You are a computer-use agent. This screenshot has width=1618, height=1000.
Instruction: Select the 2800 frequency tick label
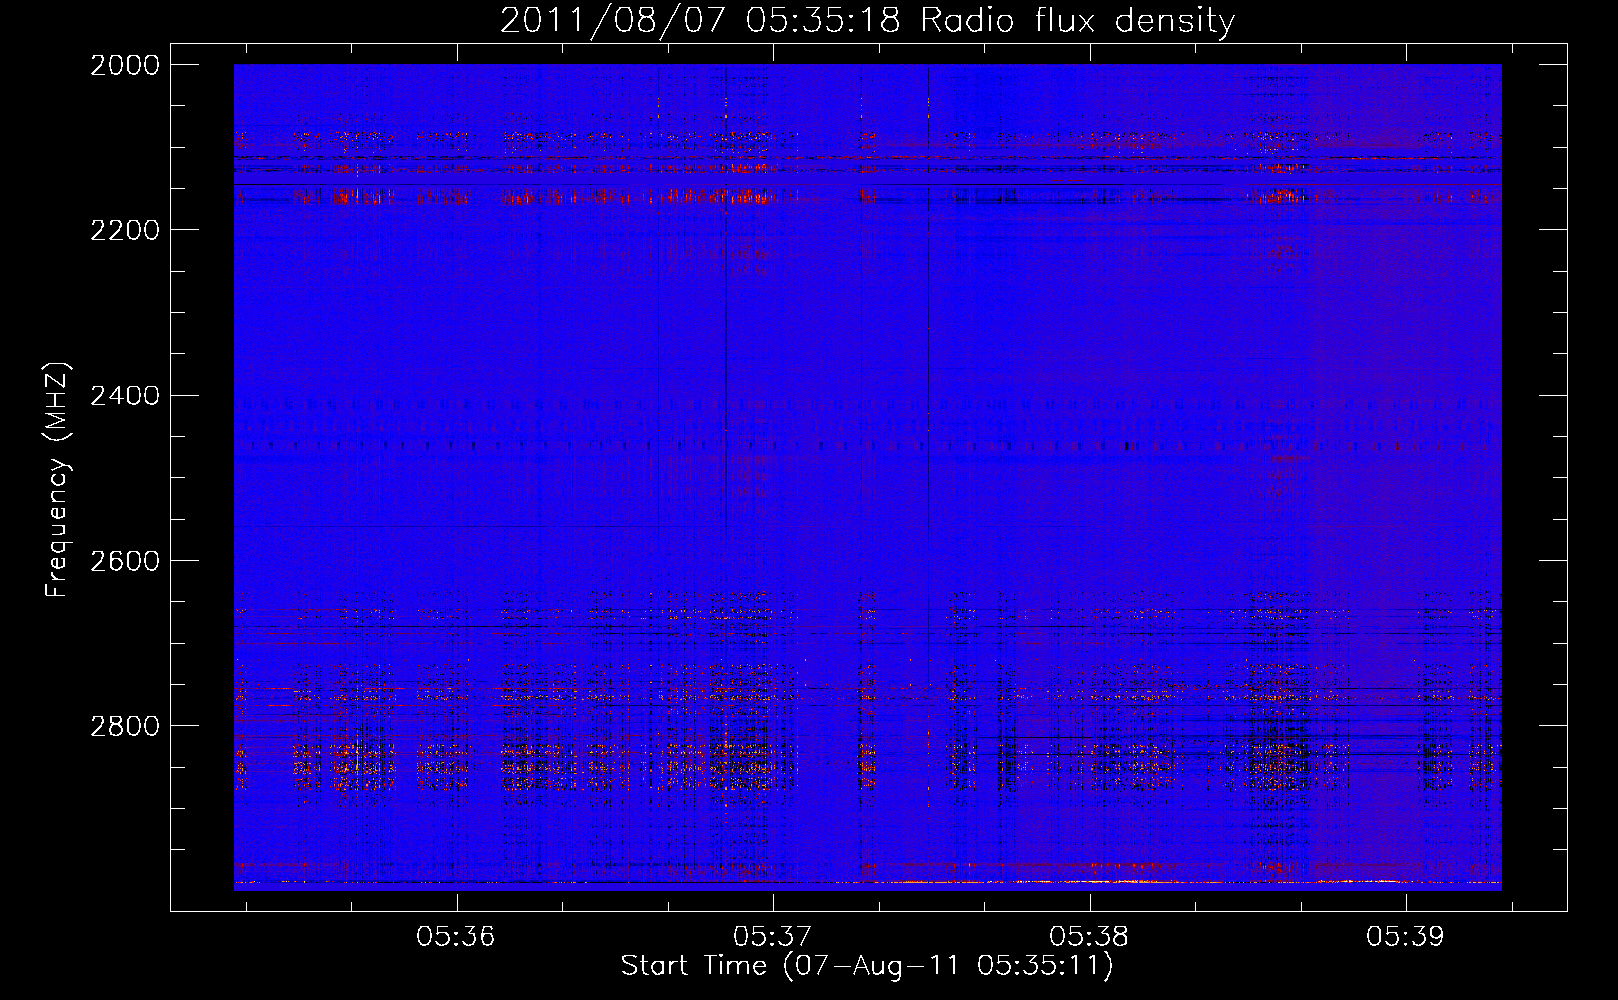pos(125,726)
